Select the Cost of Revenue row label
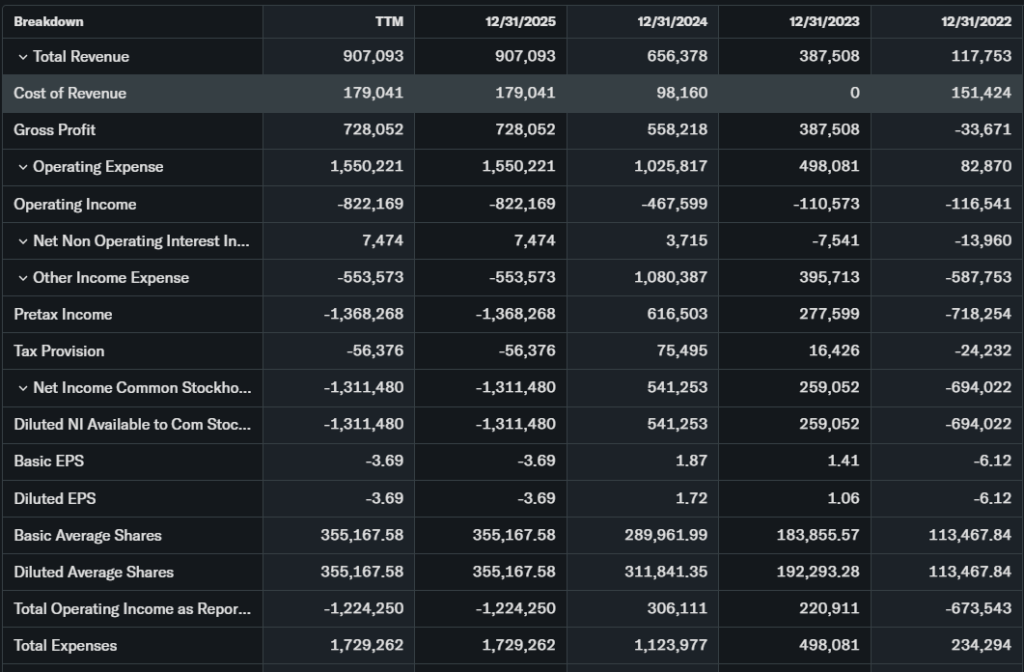Image resolution: width=1024 pixels, height=672 pixels. (x=70, y=93)
